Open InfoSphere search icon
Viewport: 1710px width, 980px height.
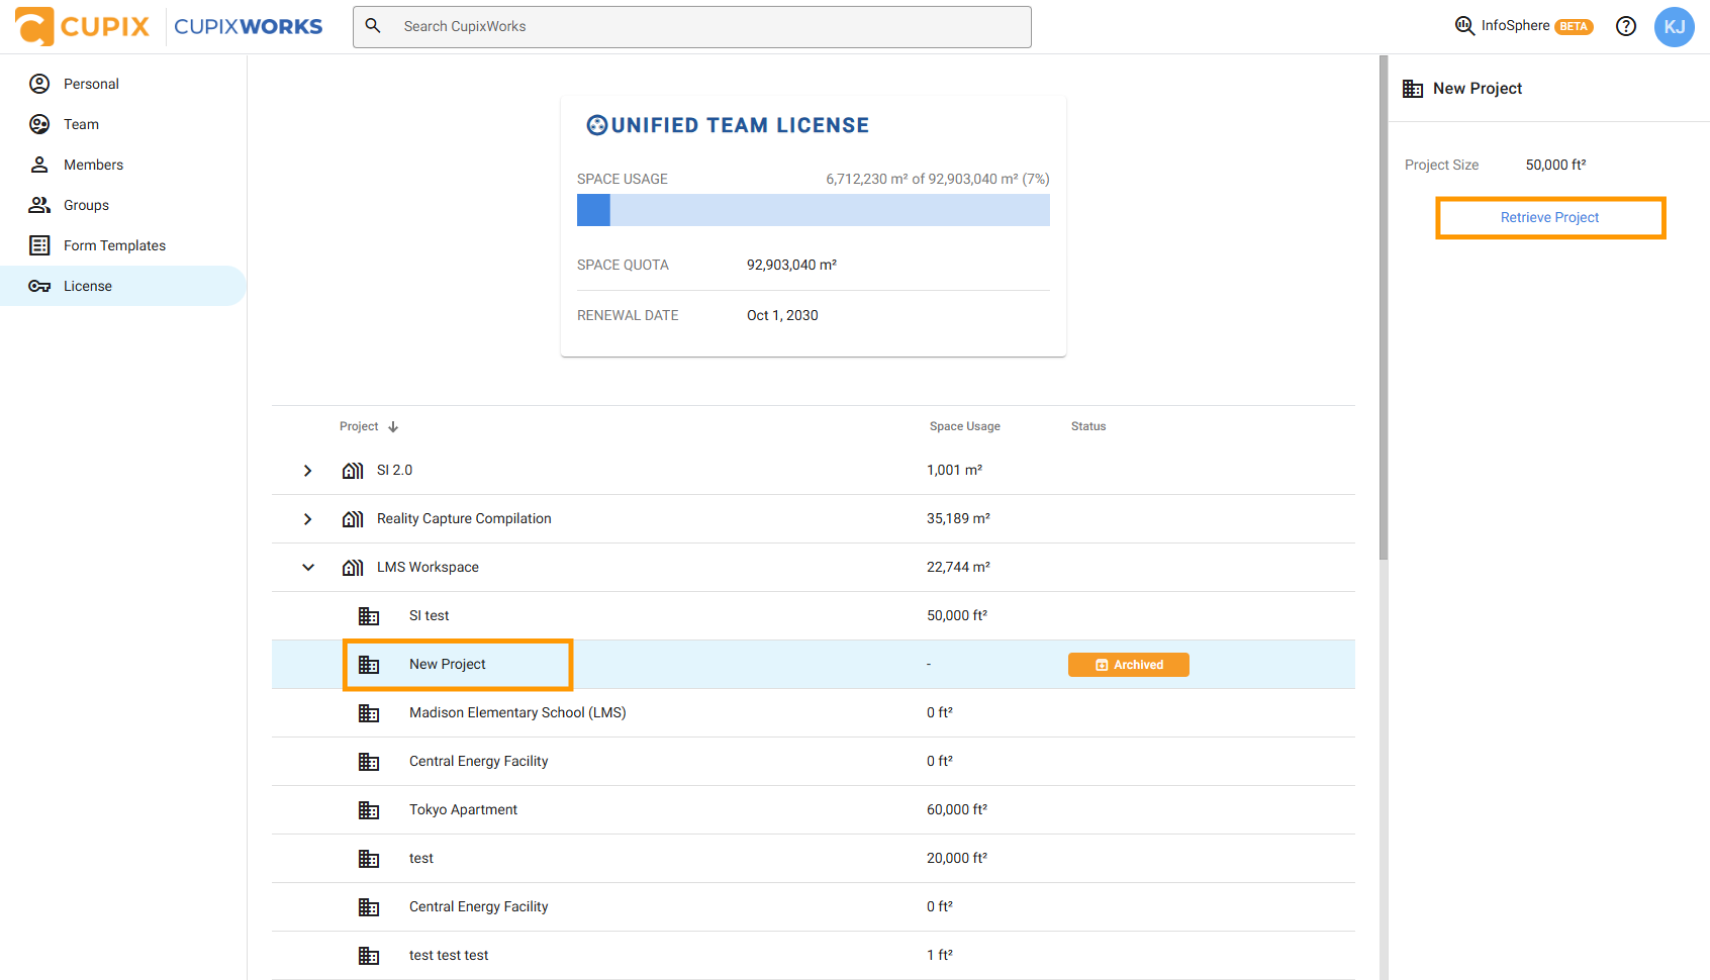pyautogui.click(x=1464, y=26)
